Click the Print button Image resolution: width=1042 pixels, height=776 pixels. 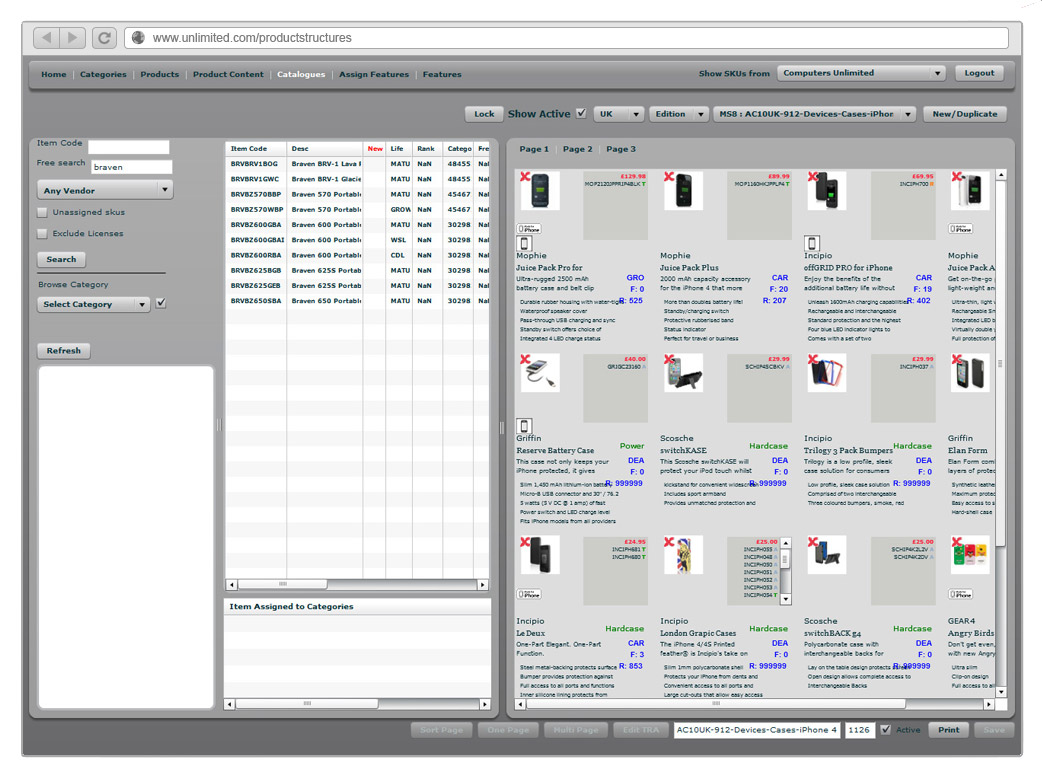pyautogui.click(x=948, y=729)
